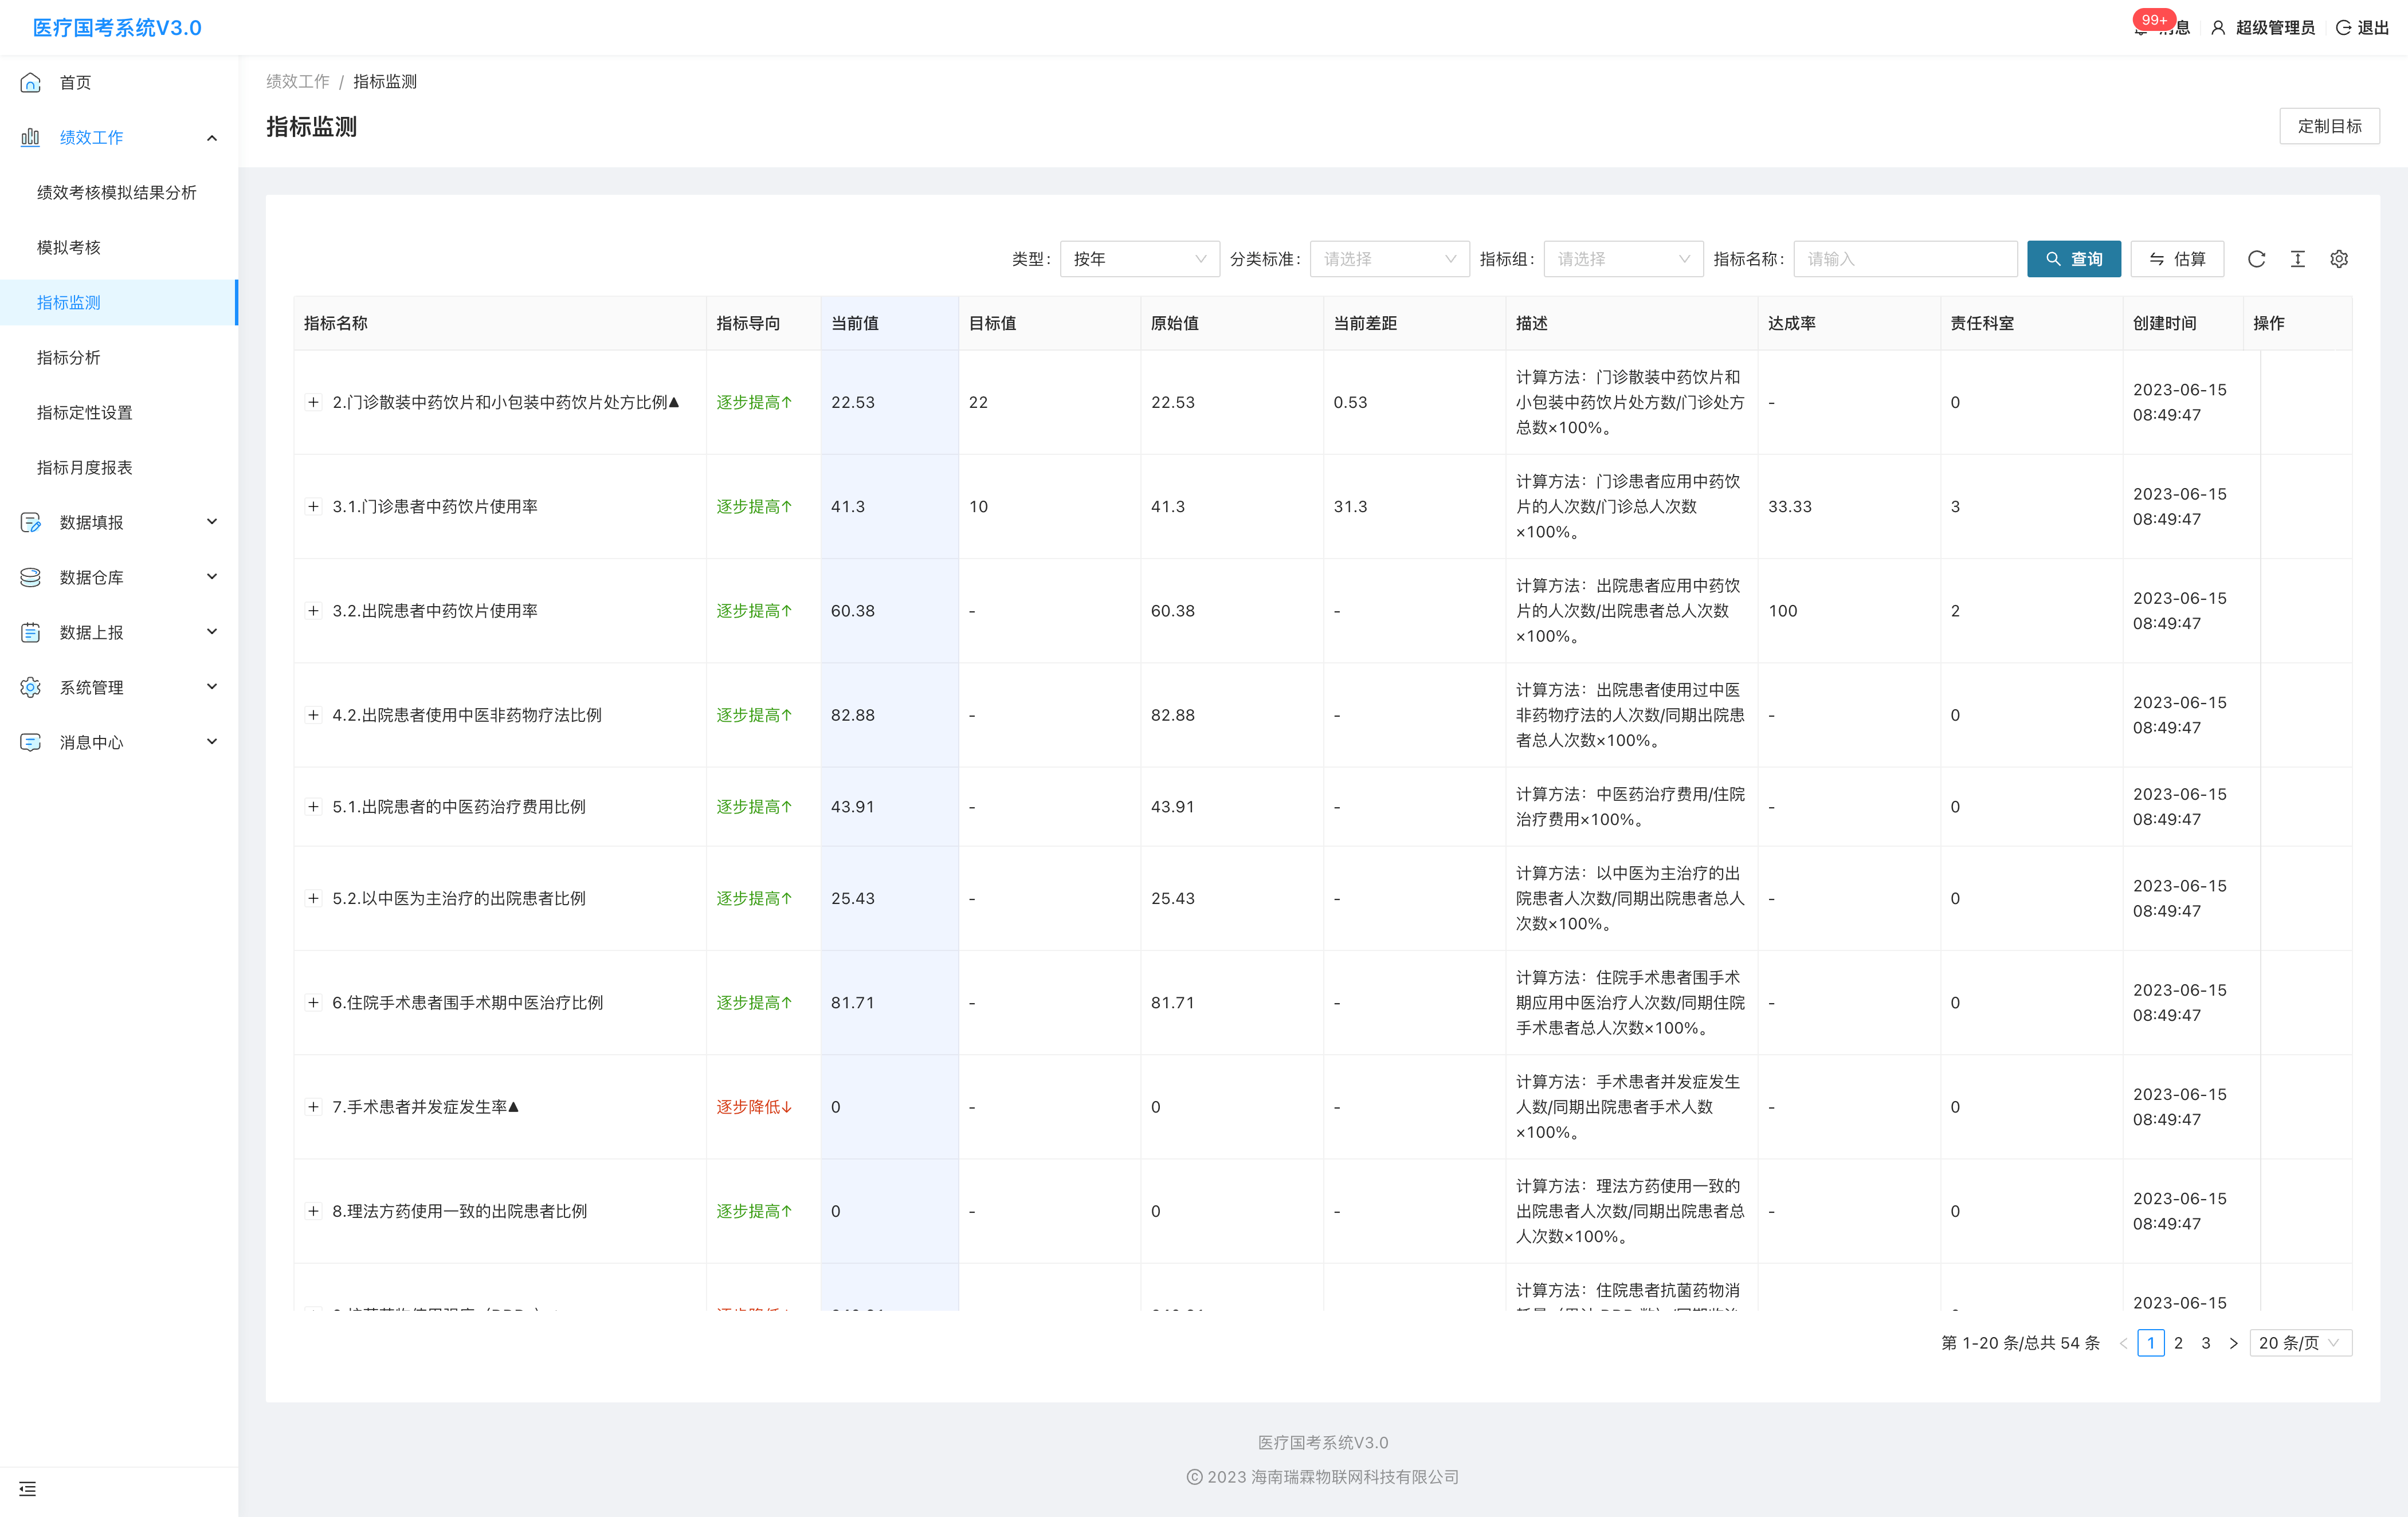Click the 退出 logout icon
Image resolution: width=2408 pixels, height=1517 pixels.
point(2343,28)
